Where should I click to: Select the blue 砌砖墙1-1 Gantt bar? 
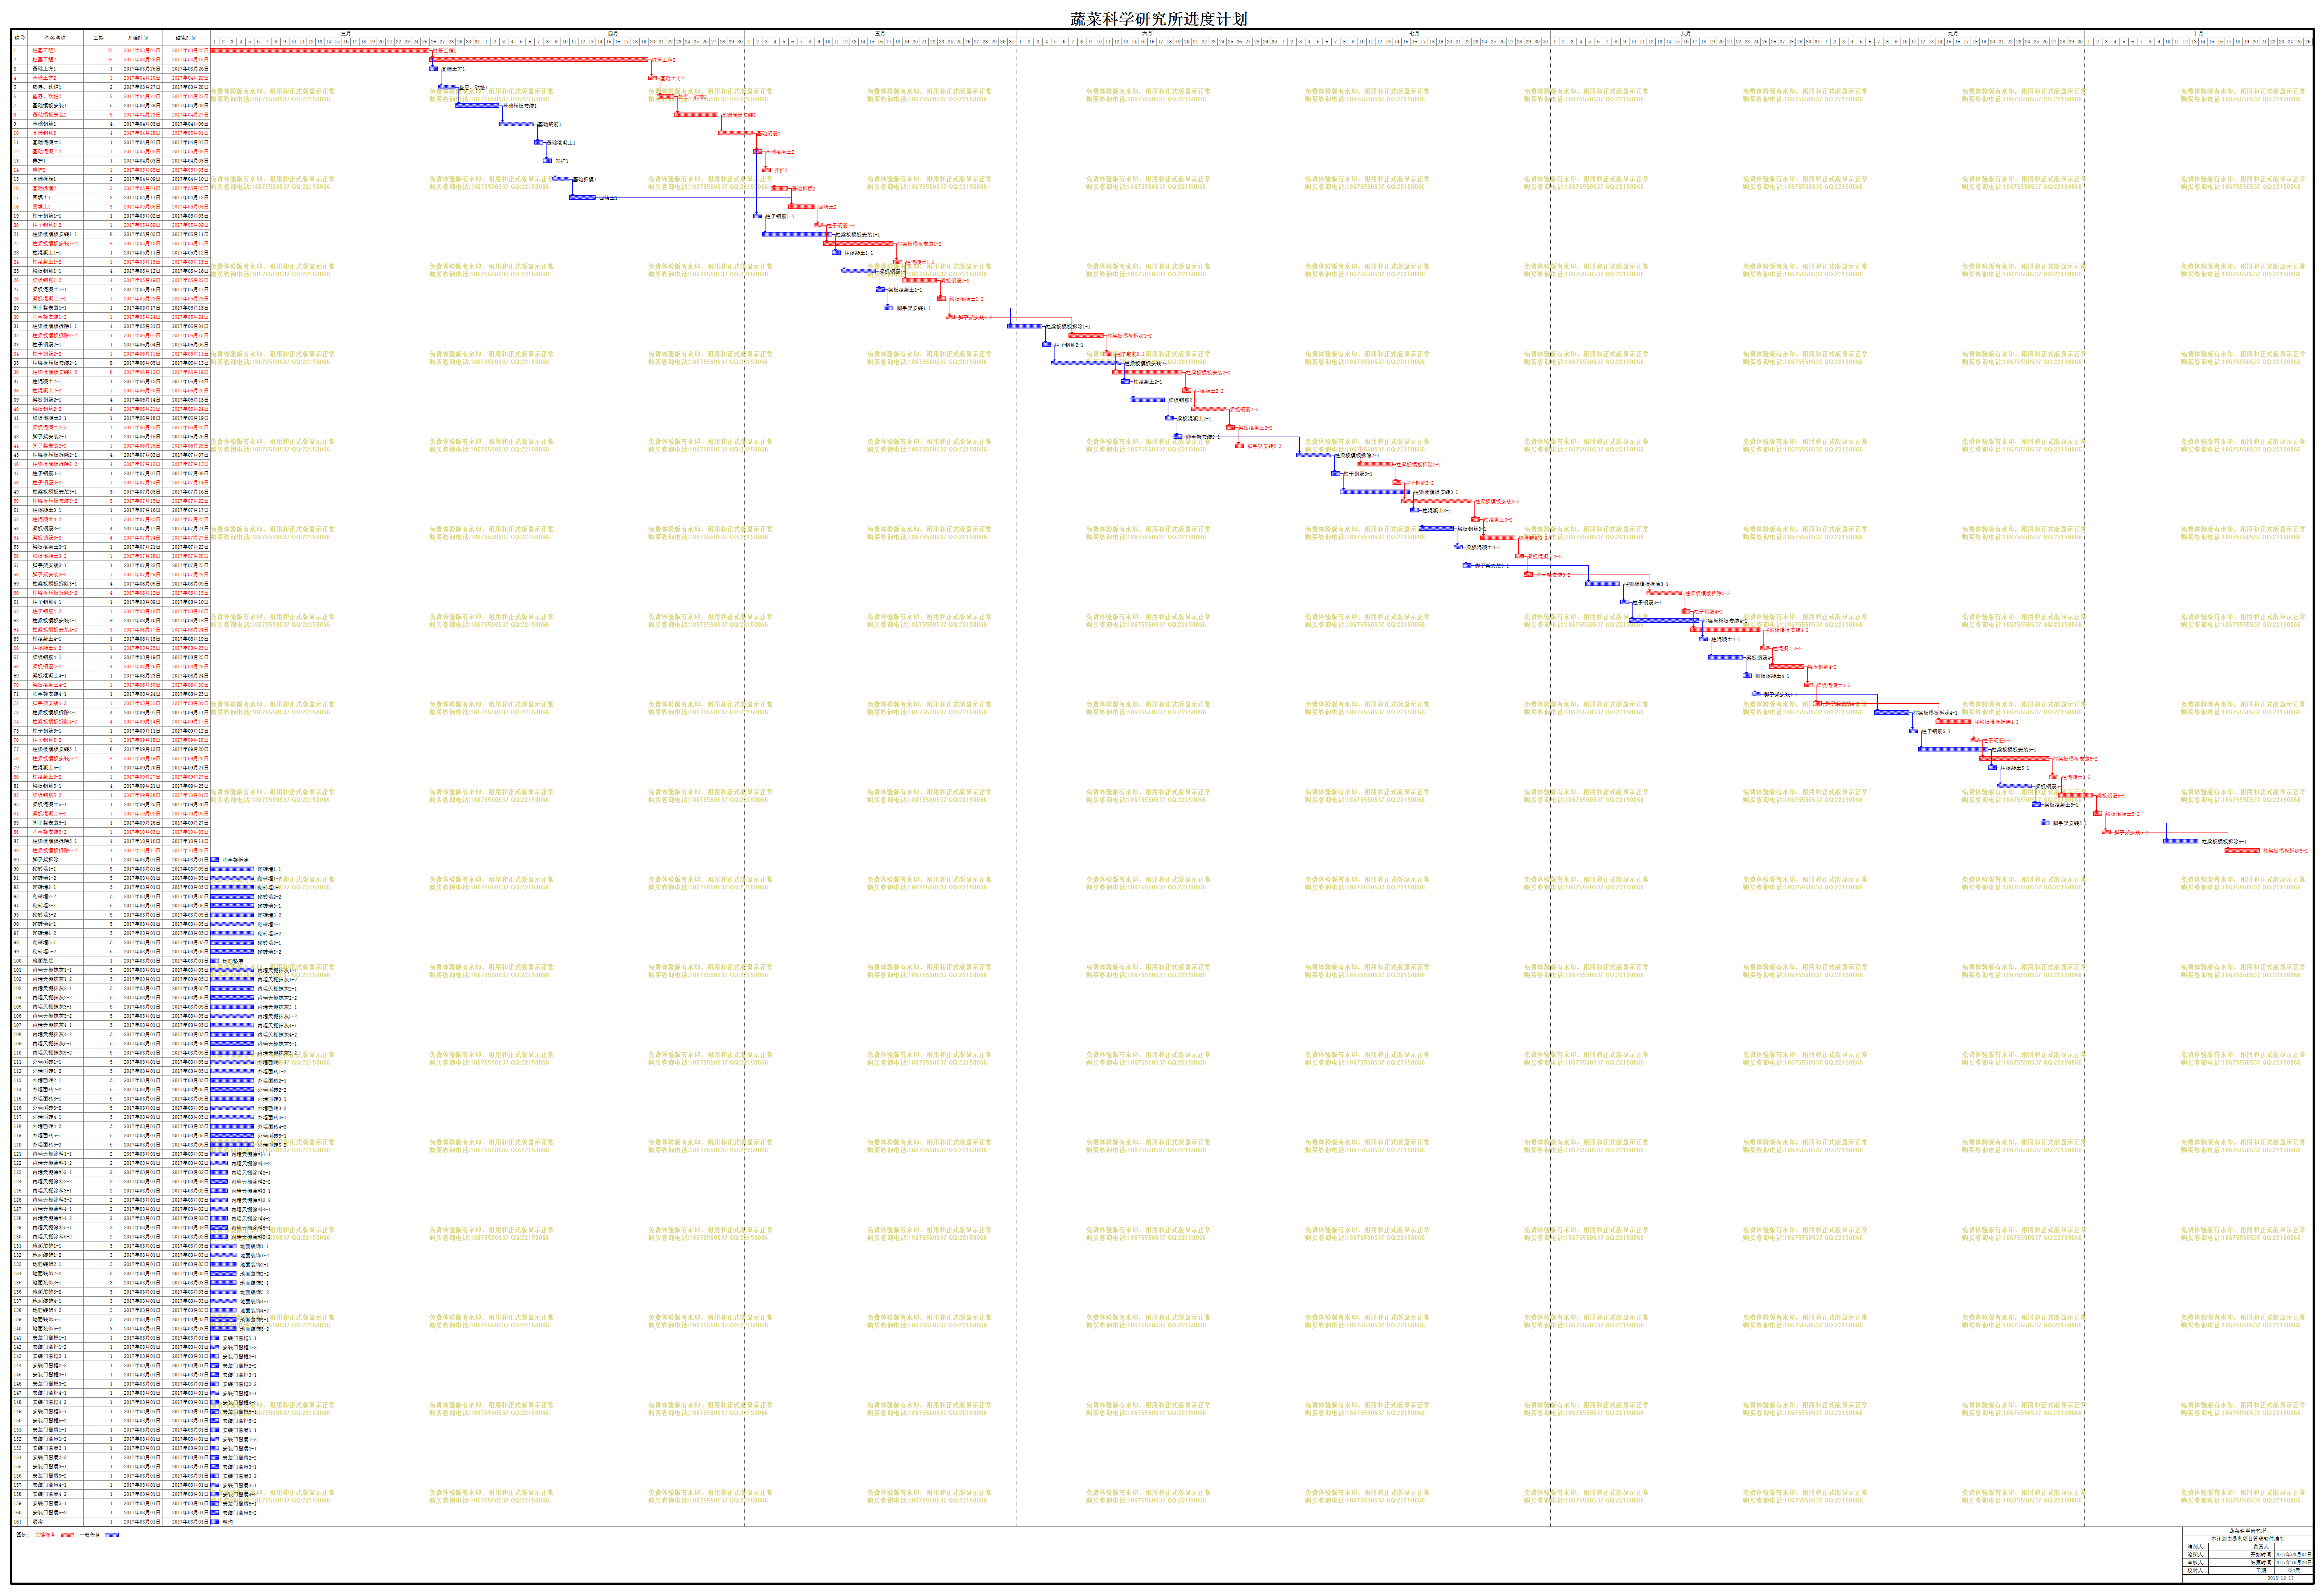click(232, 869)
